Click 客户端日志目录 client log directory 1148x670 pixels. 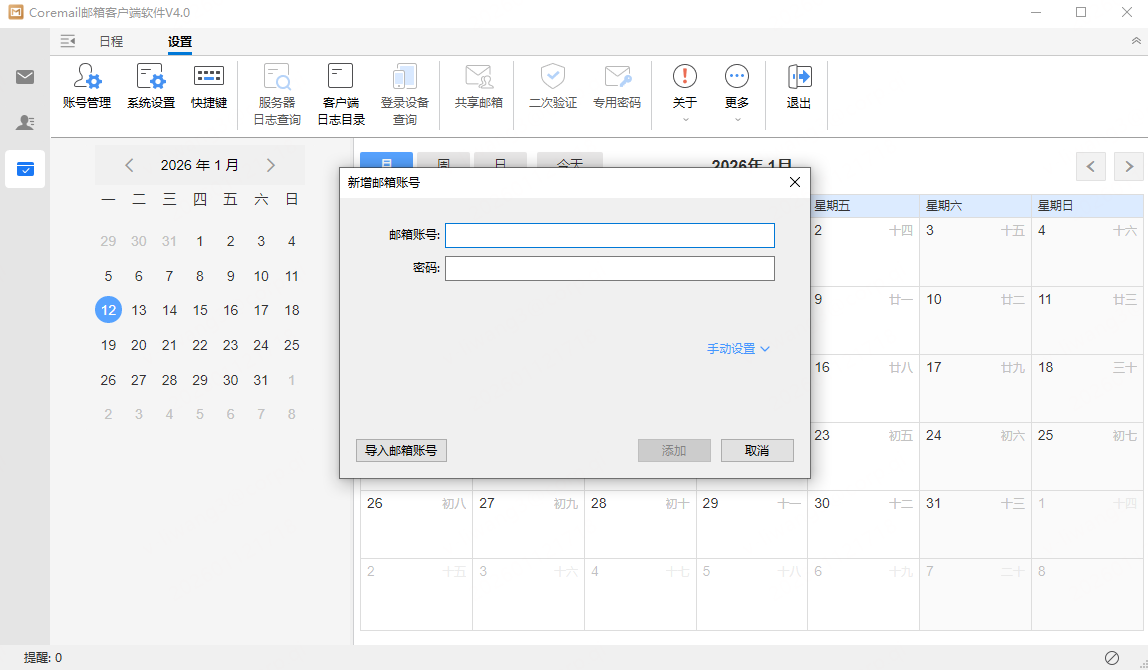pos(341,95)
